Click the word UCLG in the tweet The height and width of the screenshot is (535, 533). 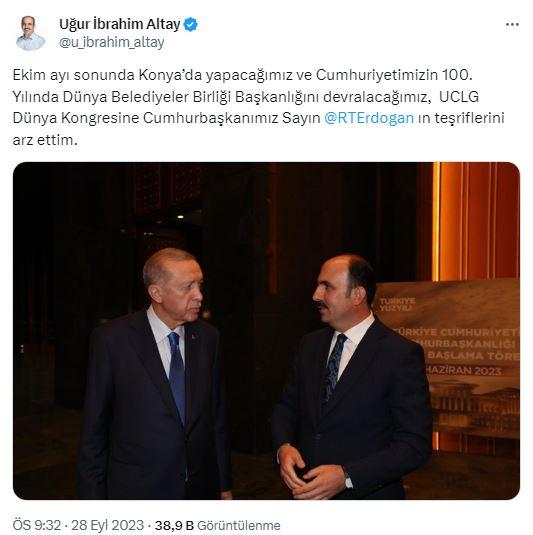pyautogui.click(x=459, y=97)
